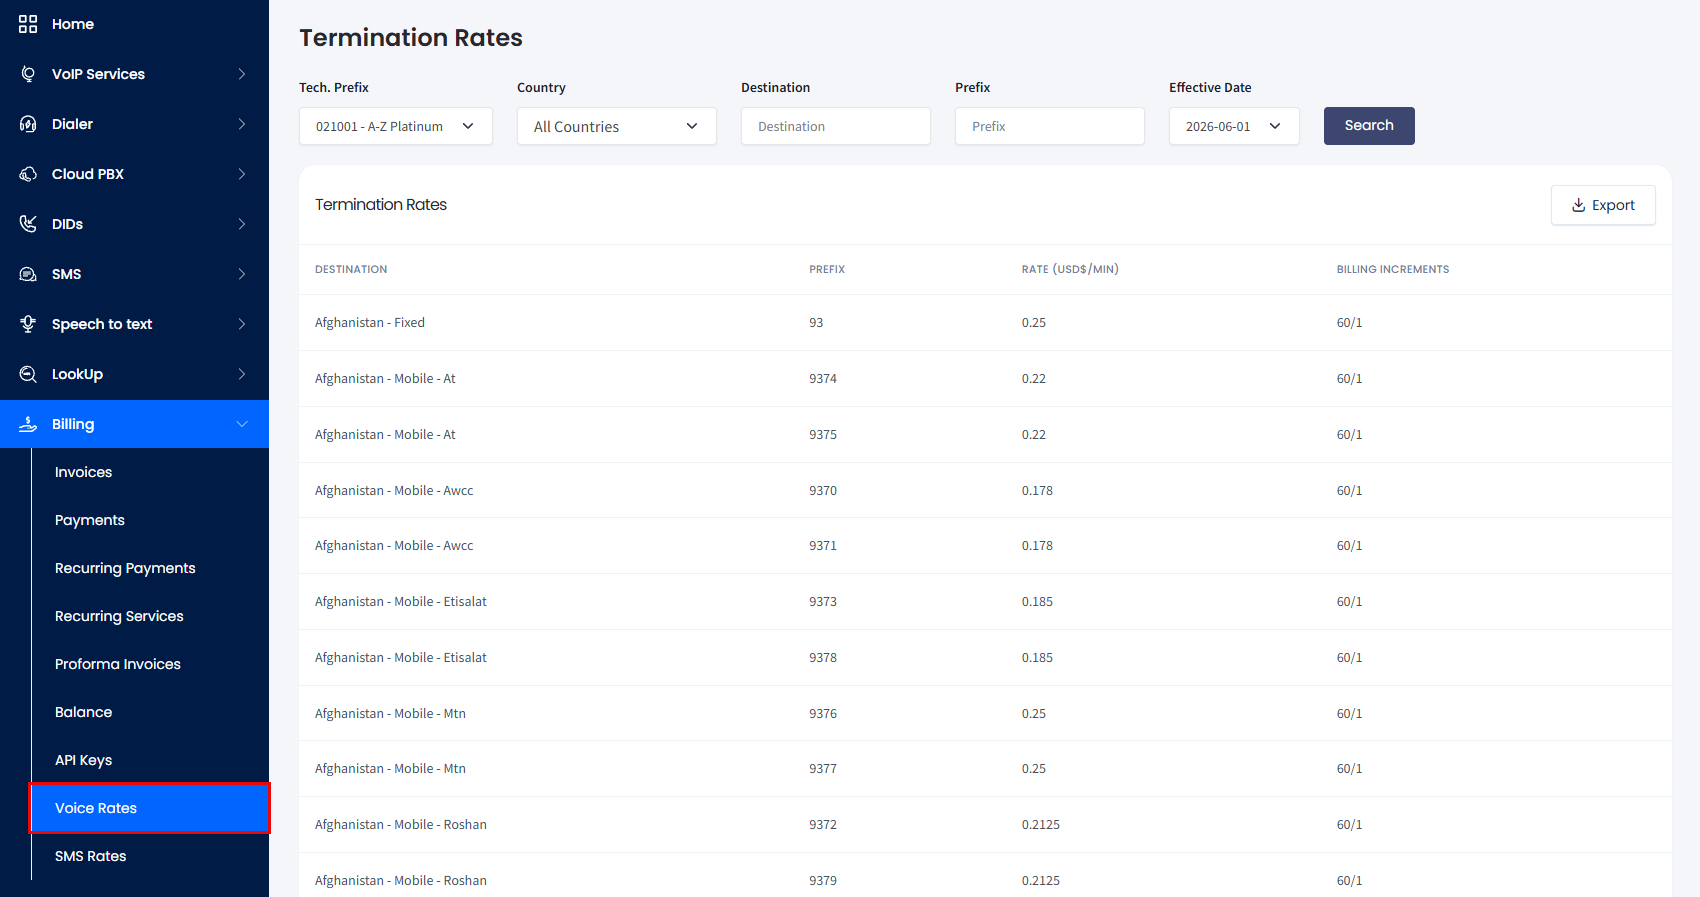This screenshot has height=897, width=1700.
Task: Click the PREFIX column header
Action: tap(827, 270)
